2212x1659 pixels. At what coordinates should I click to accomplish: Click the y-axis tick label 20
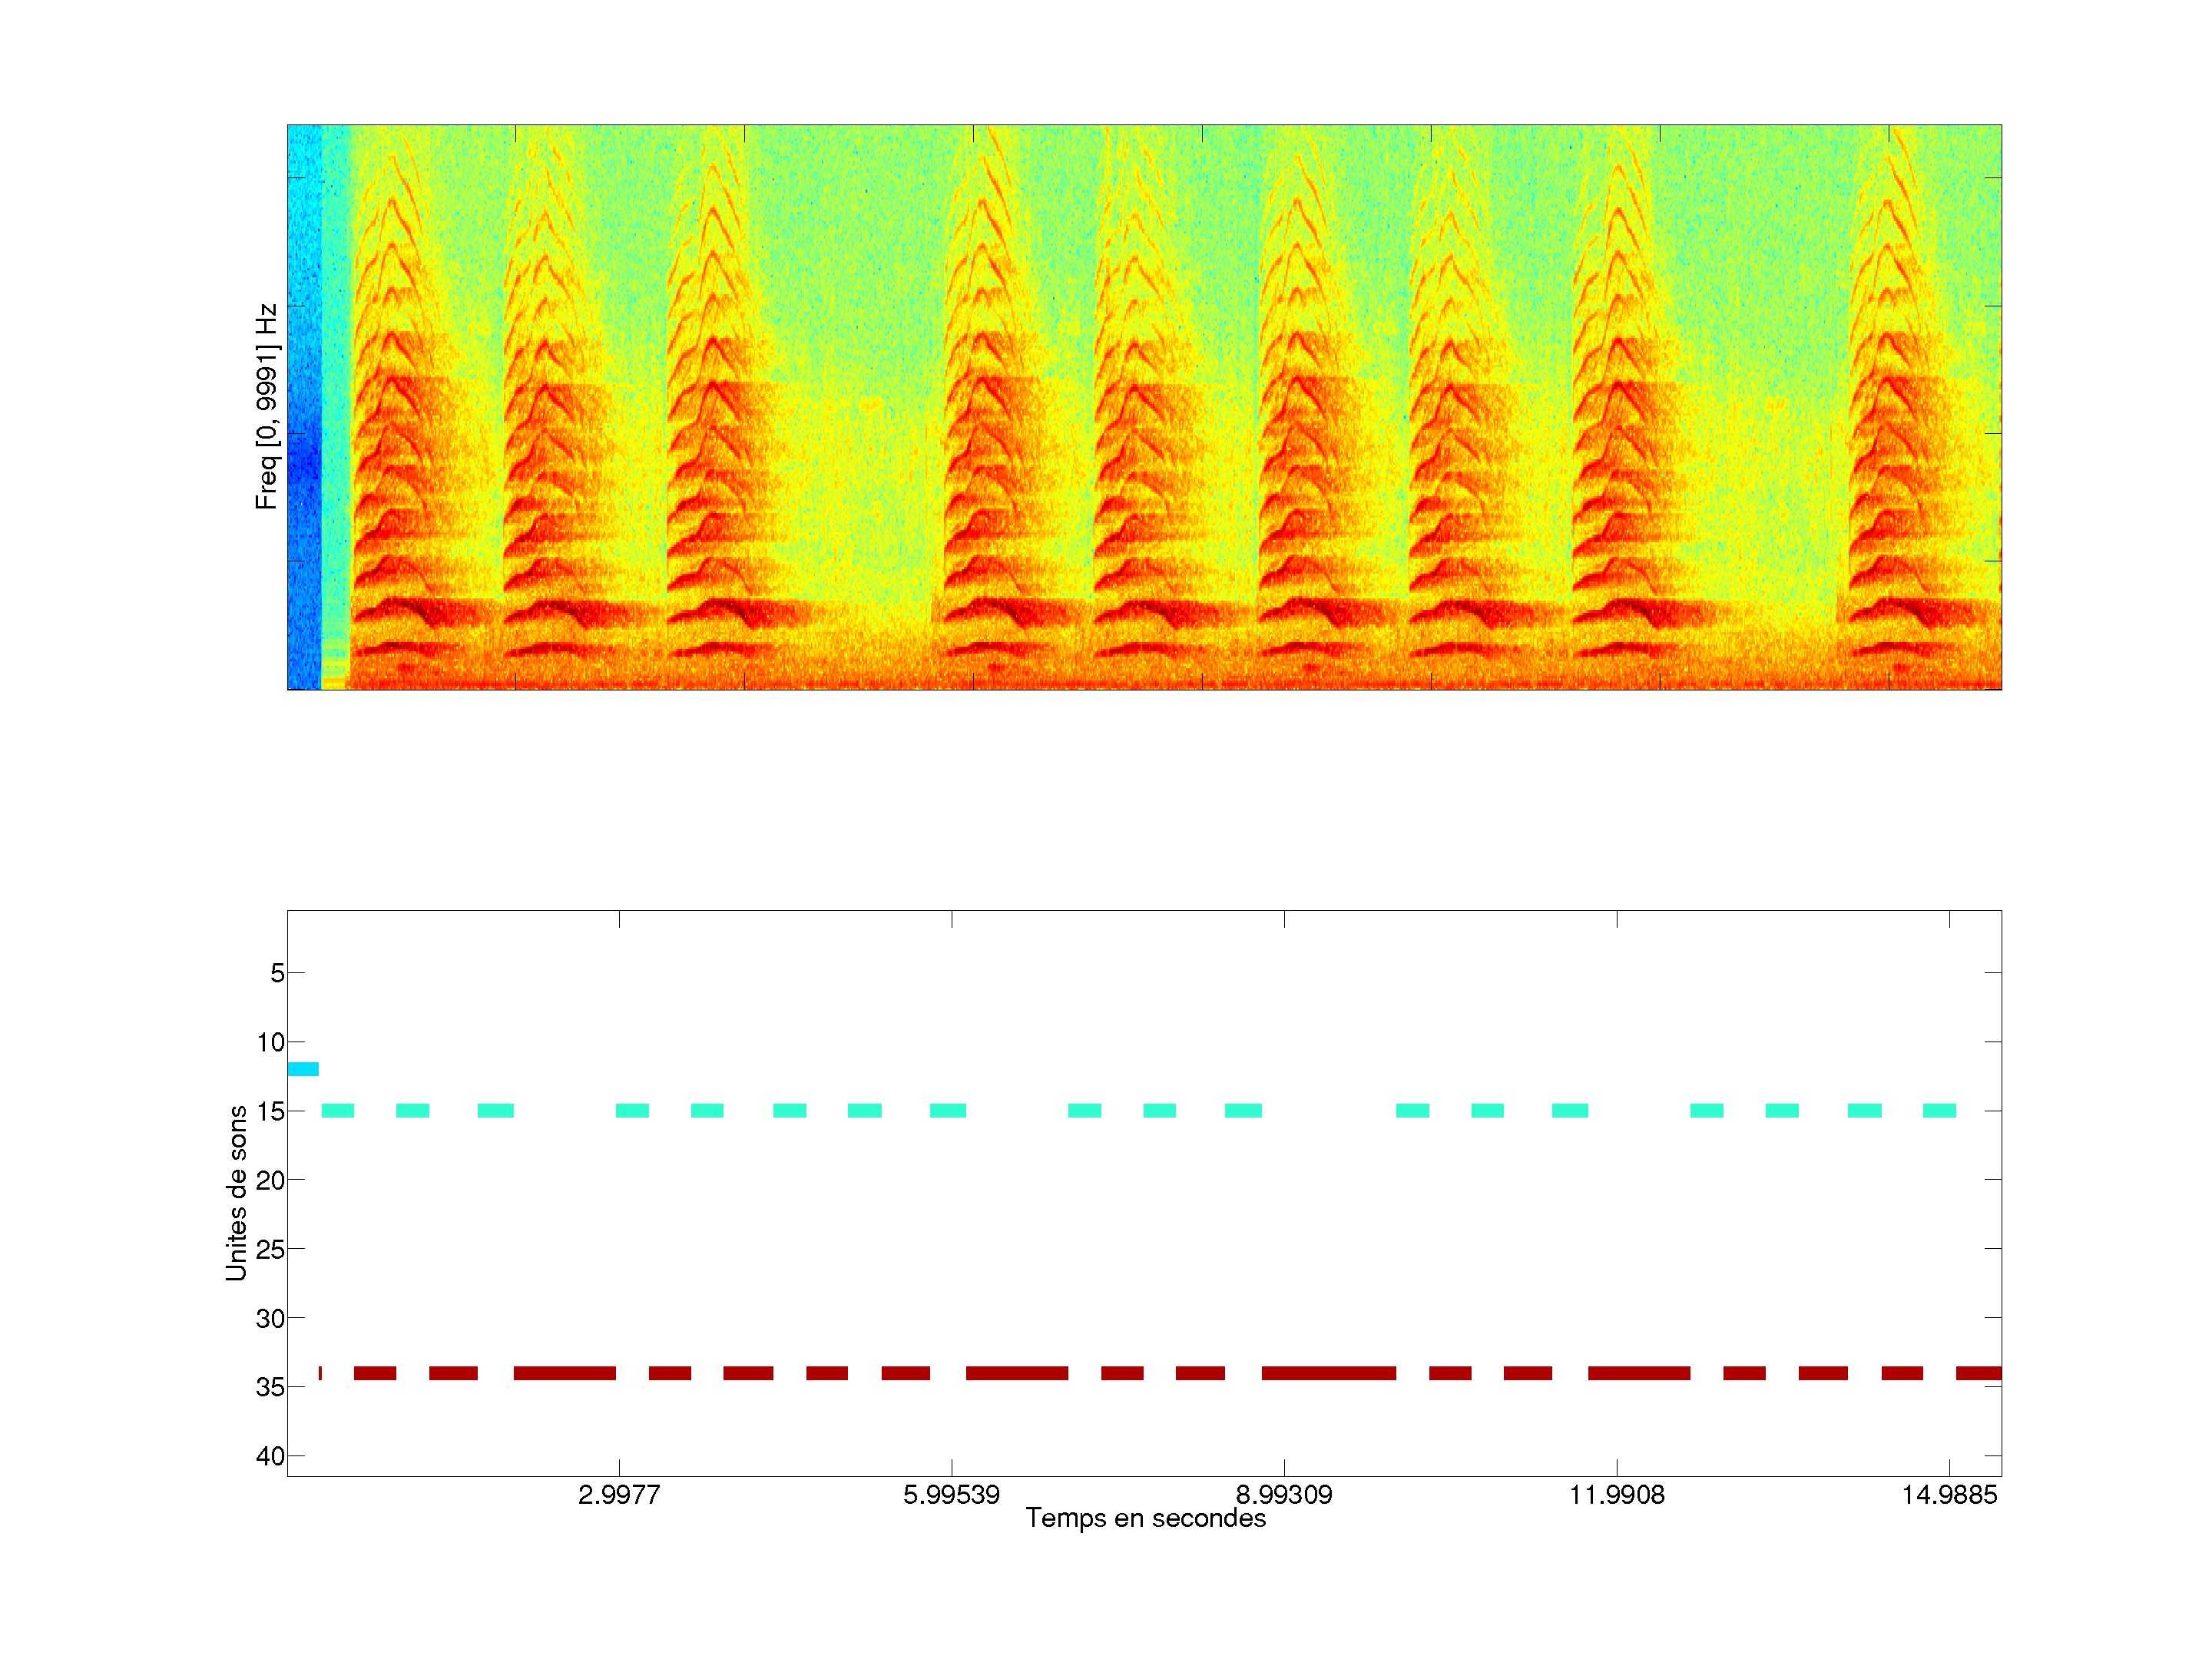[270, 1180]
